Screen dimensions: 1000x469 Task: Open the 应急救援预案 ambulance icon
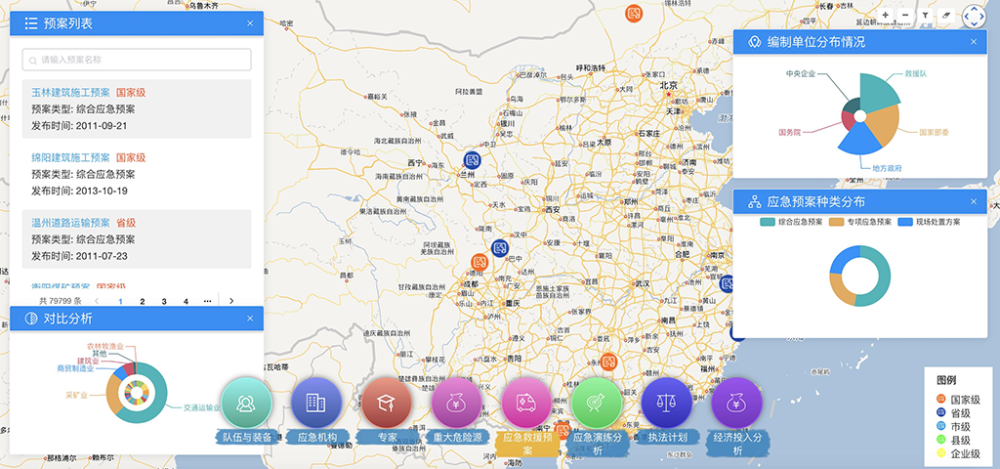528,404
